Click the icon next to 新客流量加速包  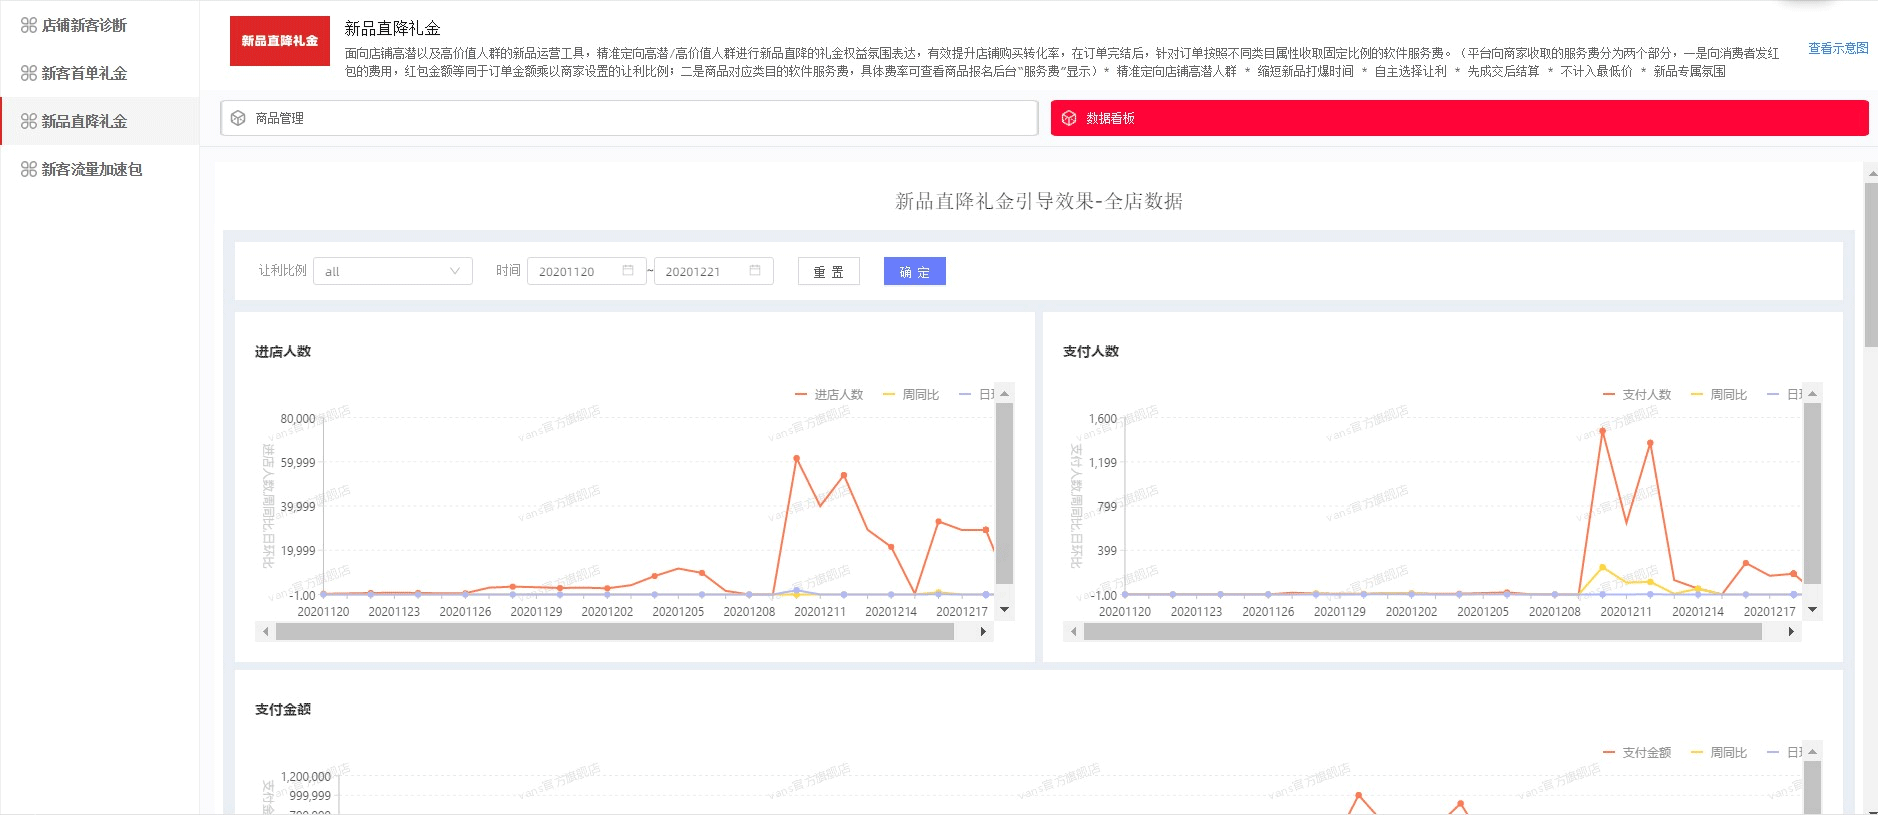point(29,169)
